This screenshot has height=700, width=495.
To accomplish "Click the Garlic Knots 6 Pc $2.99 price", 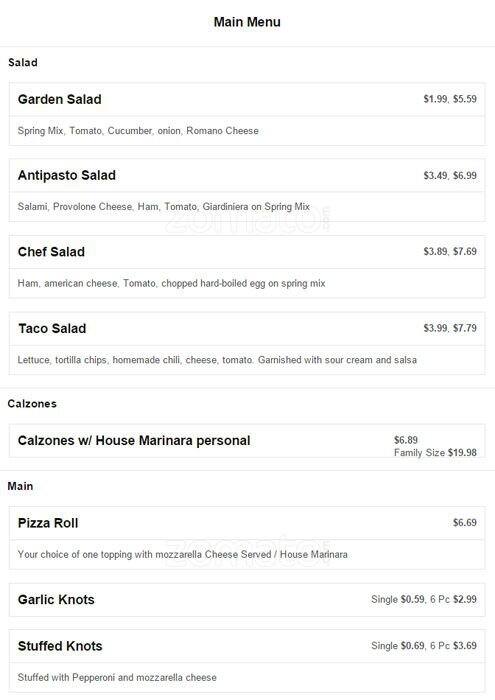I will (x=453, y=599).
